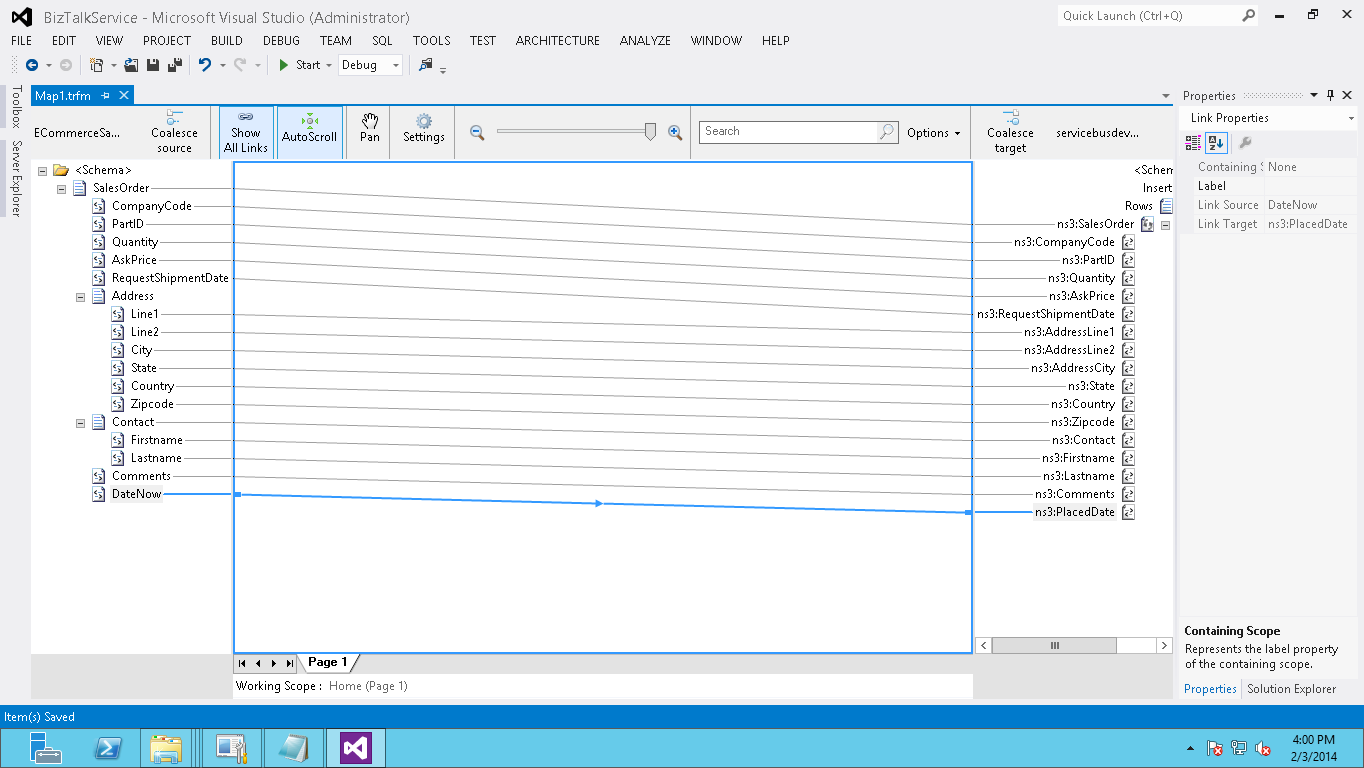Click the Find in Files toolbar icon
1364x768 pixels.
427,65
